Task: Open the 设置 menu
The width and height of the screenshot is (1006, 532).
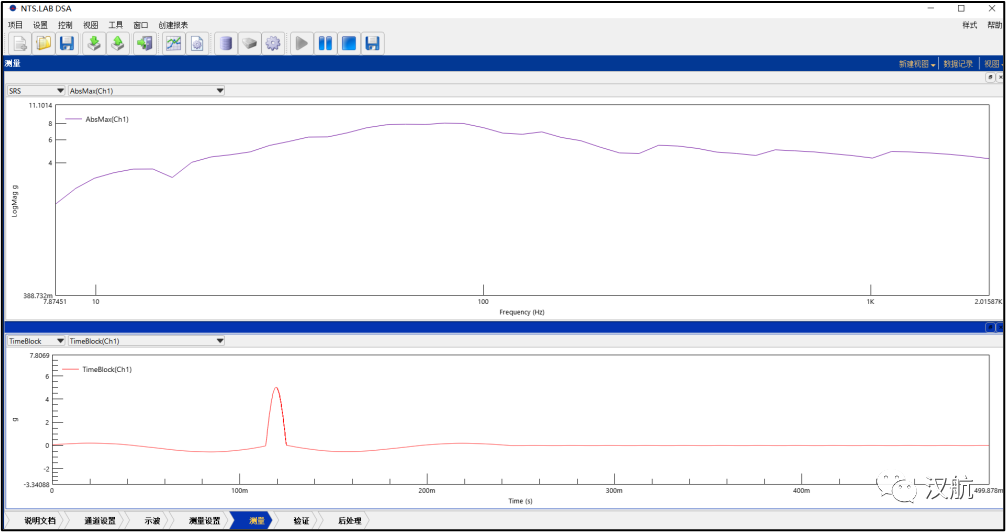Action: (40, 25)
